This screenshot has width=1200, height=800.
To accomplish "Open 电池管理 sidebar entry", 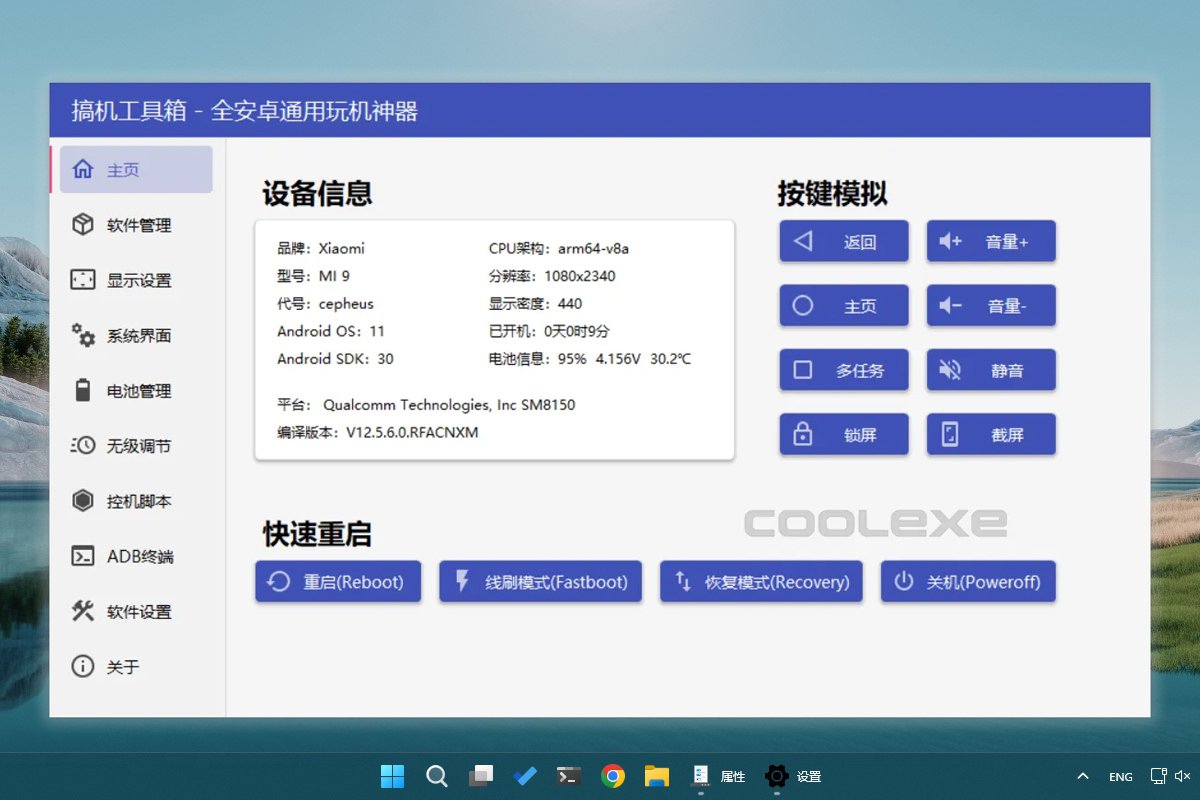I will pyautogui.click(x=136, y=391).
